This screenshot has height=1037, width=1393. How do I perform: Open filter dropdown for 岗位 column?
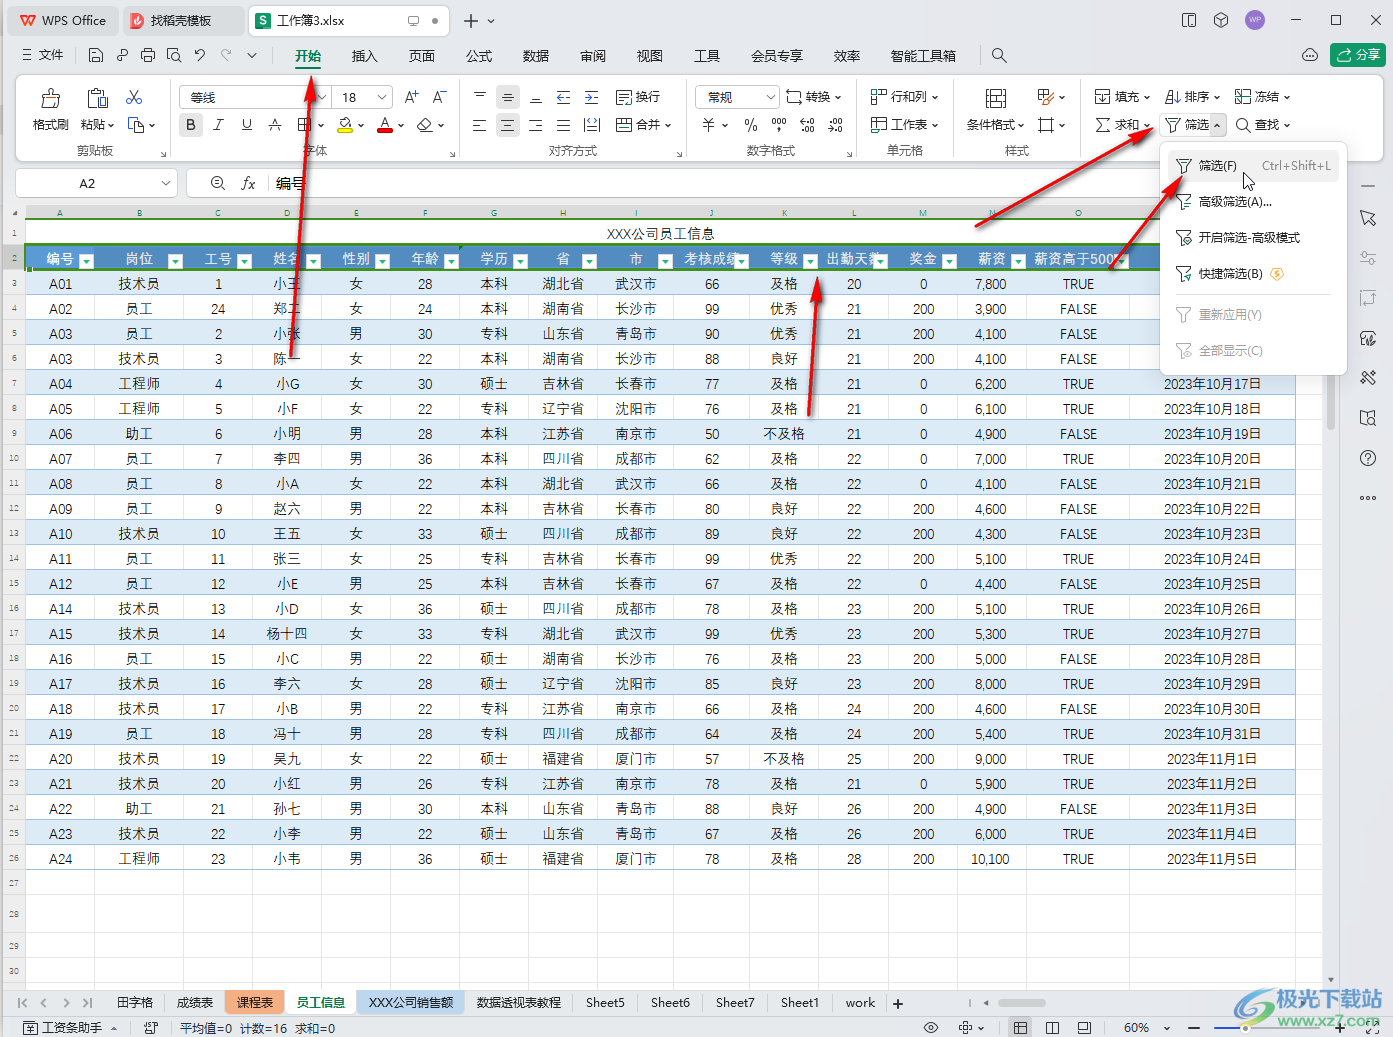tap(176, 260)
